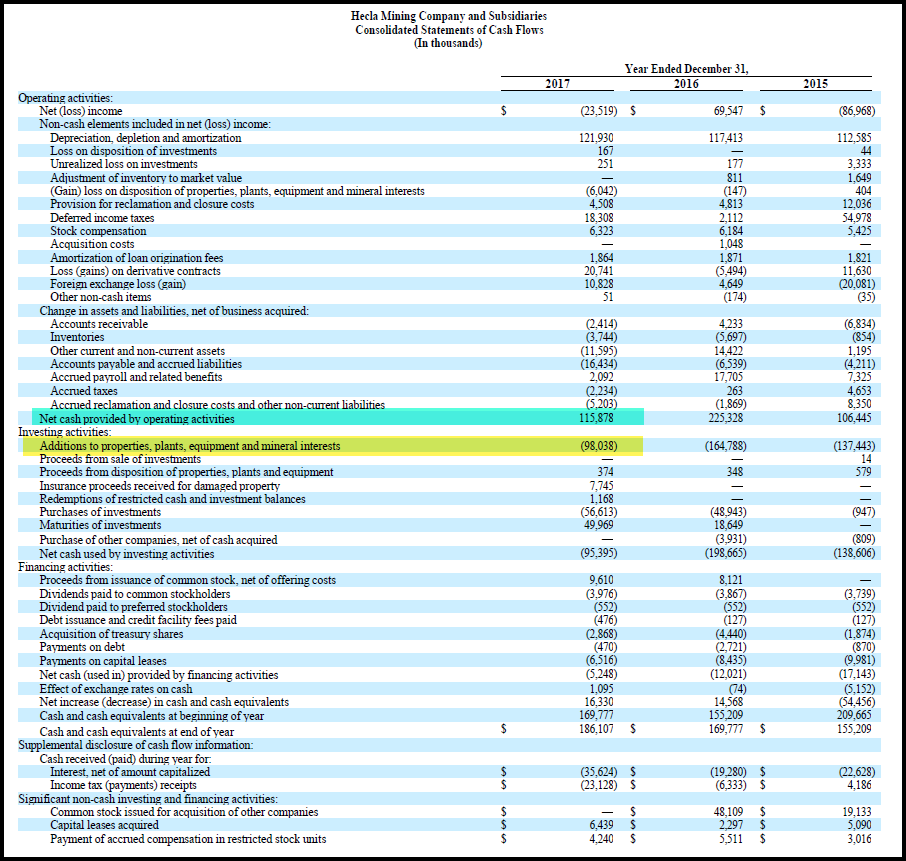Image resolution: width=906 pixels, height=861 pixels.
Task: Click the (In thousands) subtitle
Action: click(448, 43)
